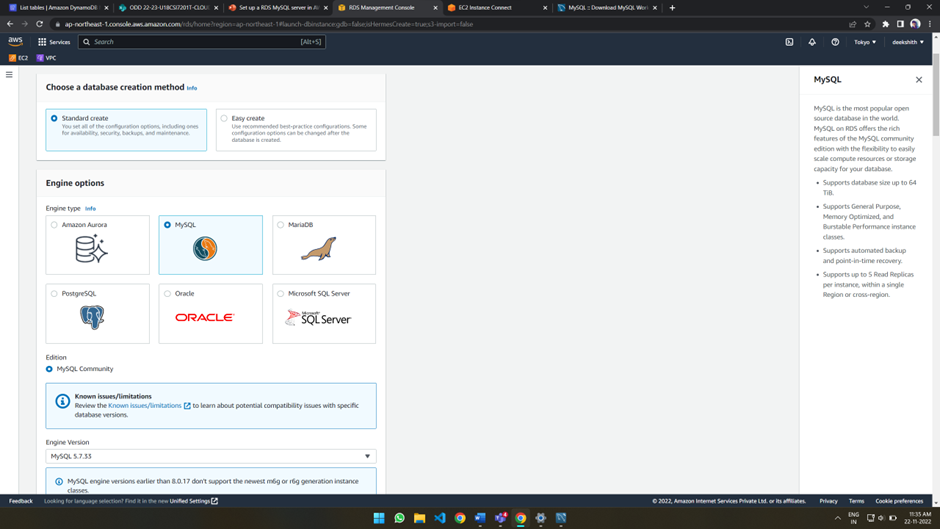Open the Chrome profile avatar

[x=915, y=24]
